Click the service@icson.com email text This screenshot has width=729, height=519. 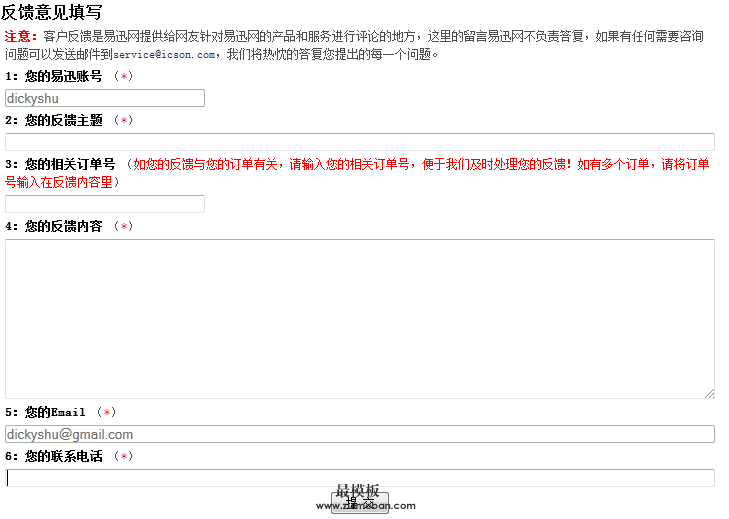[x=164, y=55]
